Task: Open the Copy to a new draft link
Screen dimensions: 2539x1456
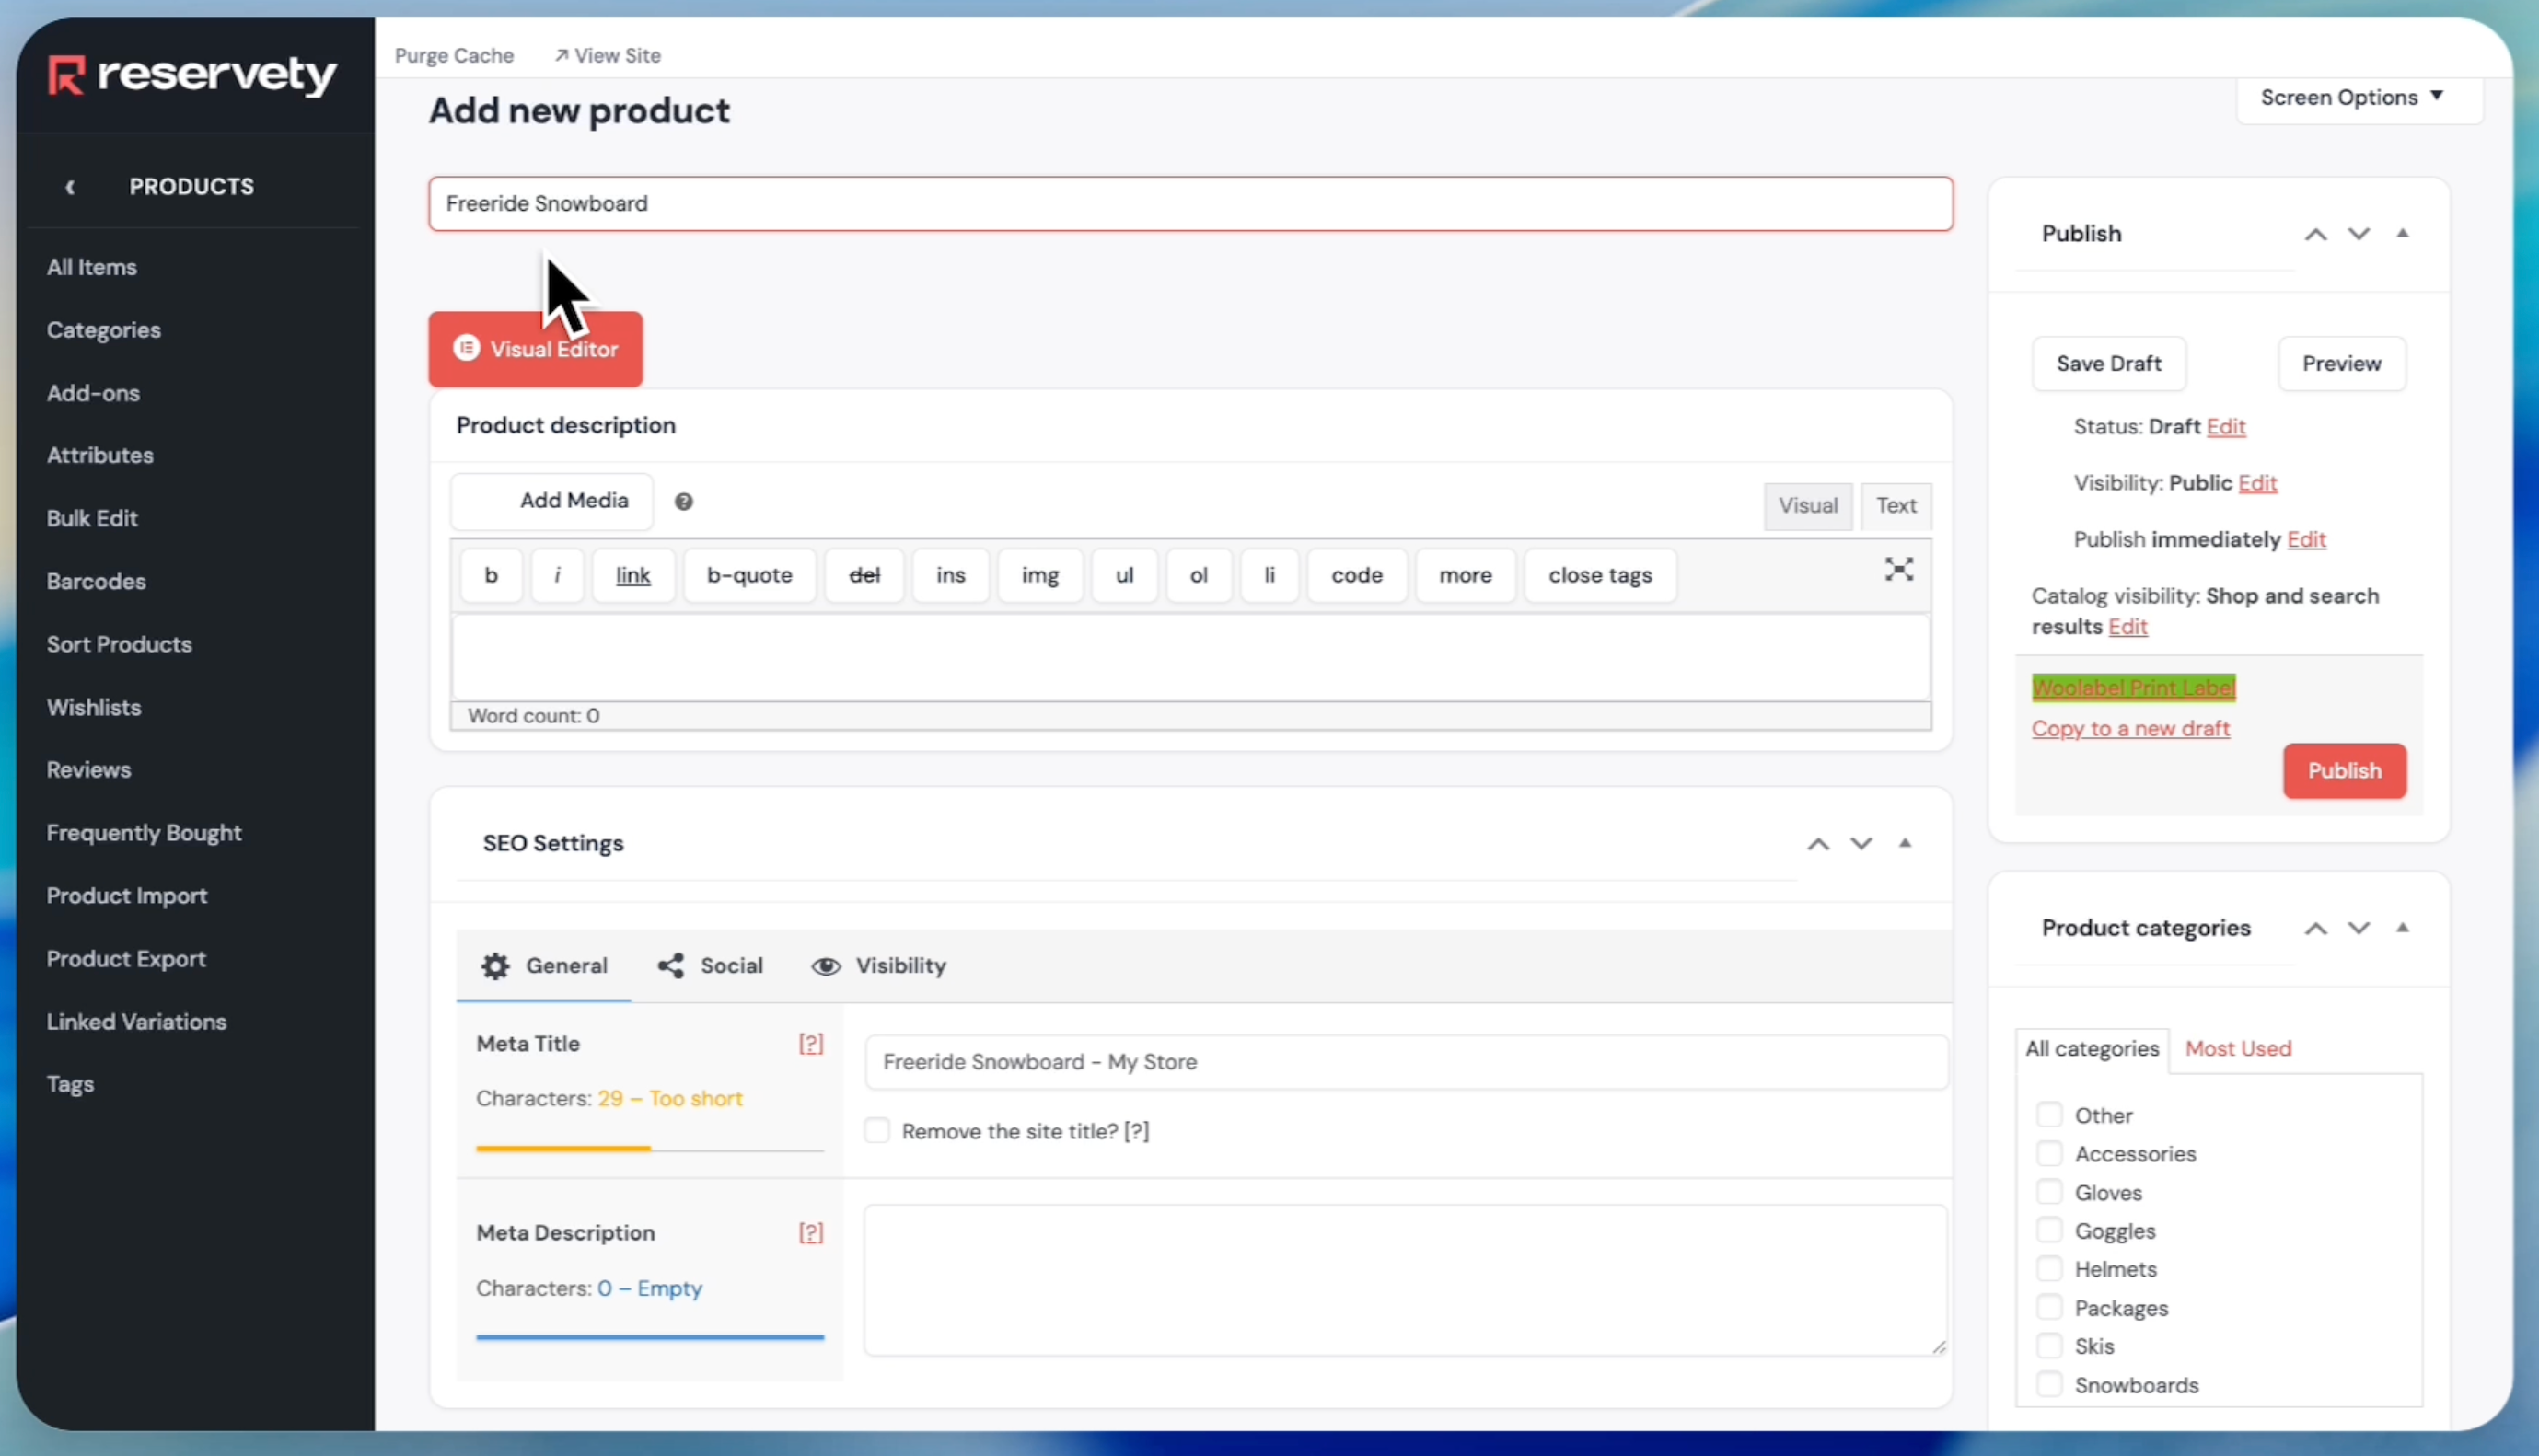Action: (x=2130, y=729)
